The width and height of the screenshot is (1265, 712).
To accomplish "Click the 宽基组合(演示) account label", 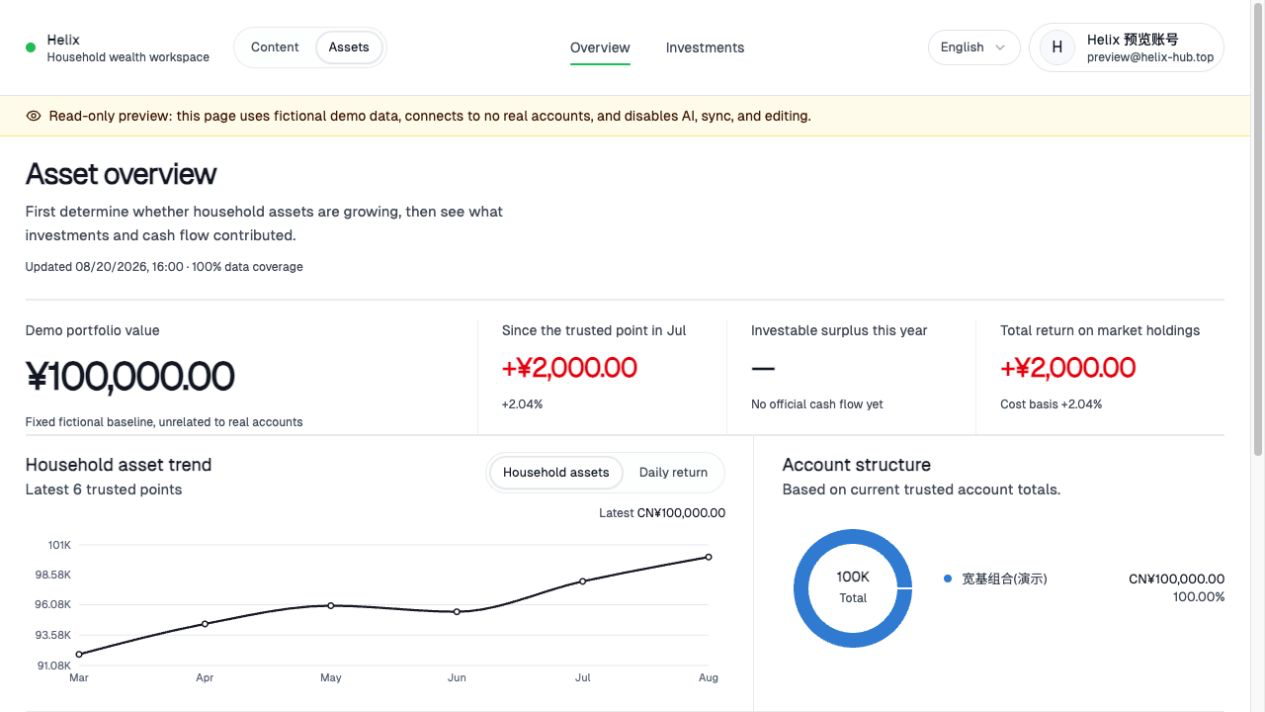I will (1004, 579).
